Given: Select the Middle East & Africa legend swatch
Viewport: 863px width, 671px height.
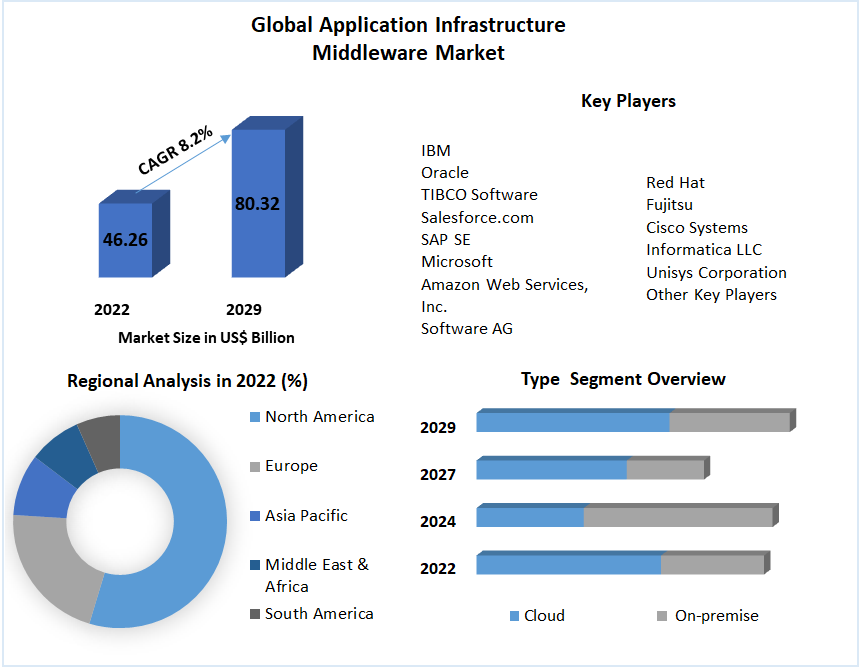Looking at the screenshot, I should click(255, 565).
